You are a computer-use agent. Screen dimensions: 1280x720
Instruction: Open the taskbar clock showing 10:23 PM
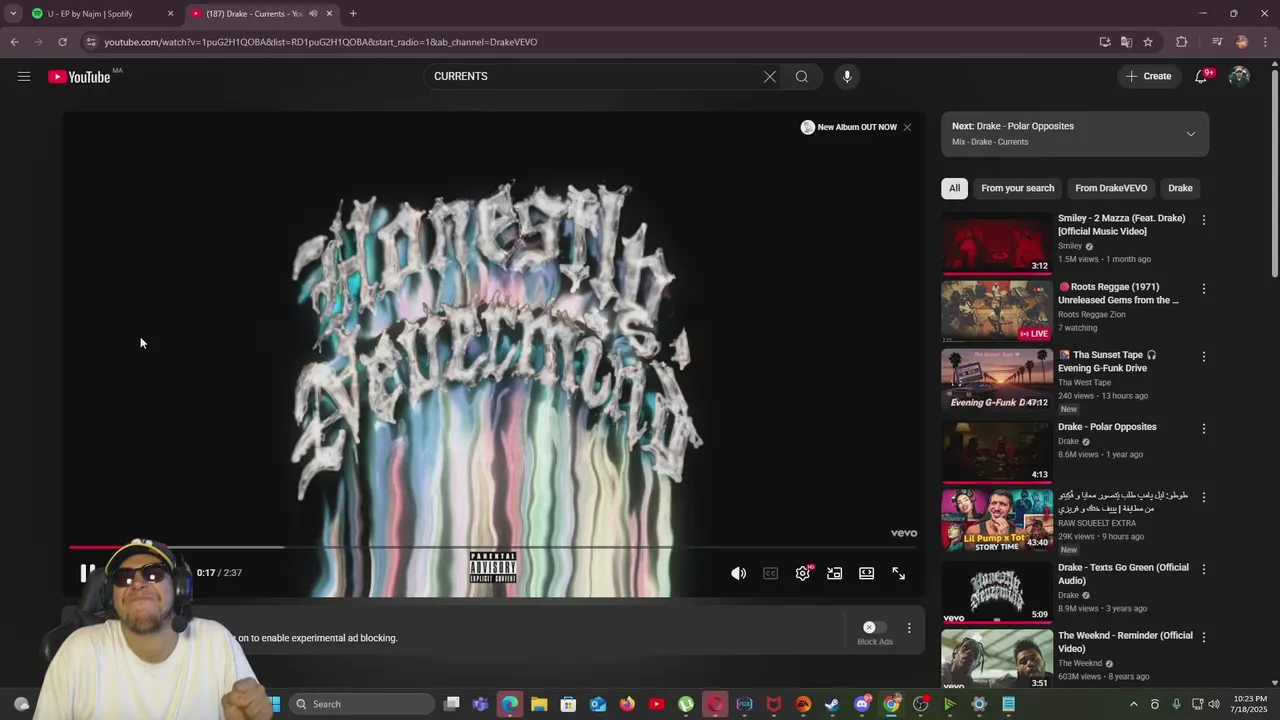pyautogui.click(x=1250, y=704)
